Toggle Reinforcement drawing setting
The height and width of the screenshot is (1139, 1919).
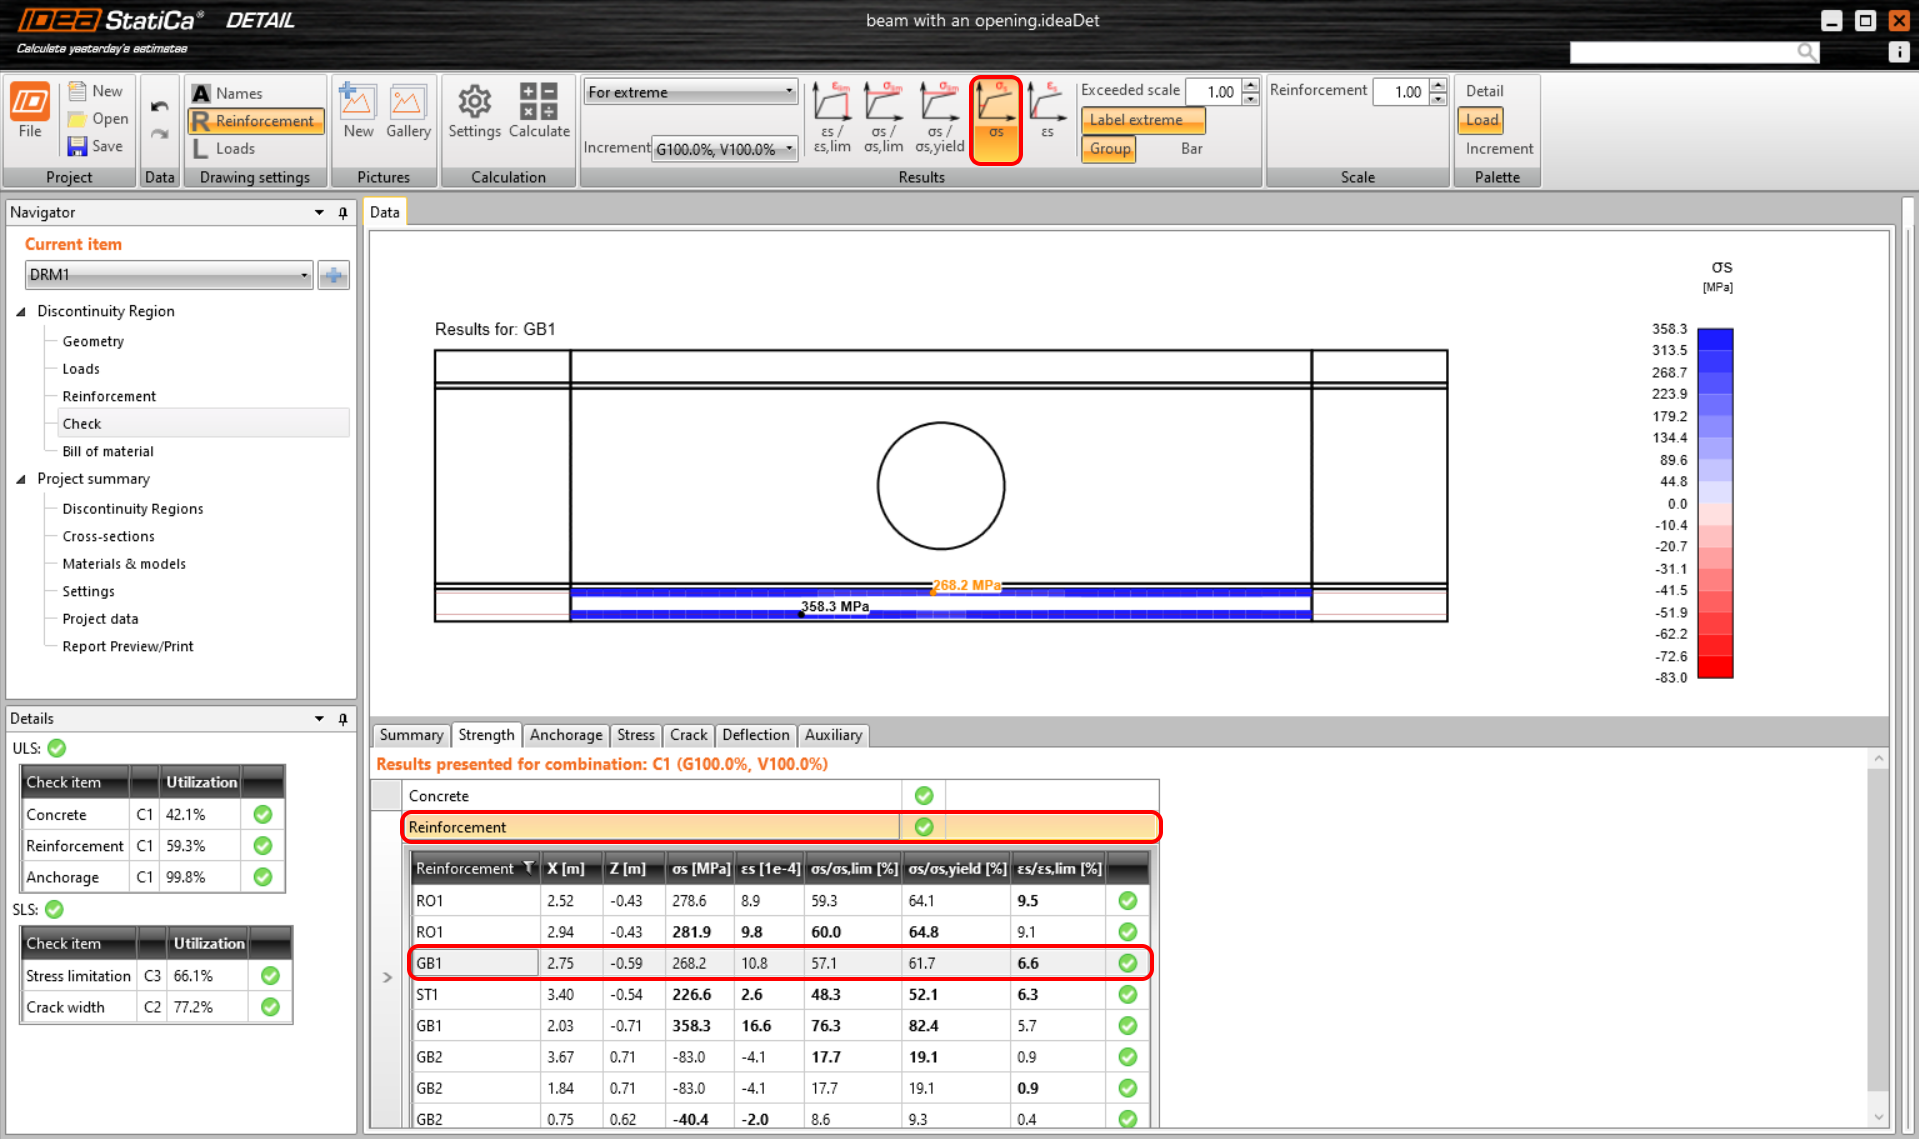click(256, 121)
